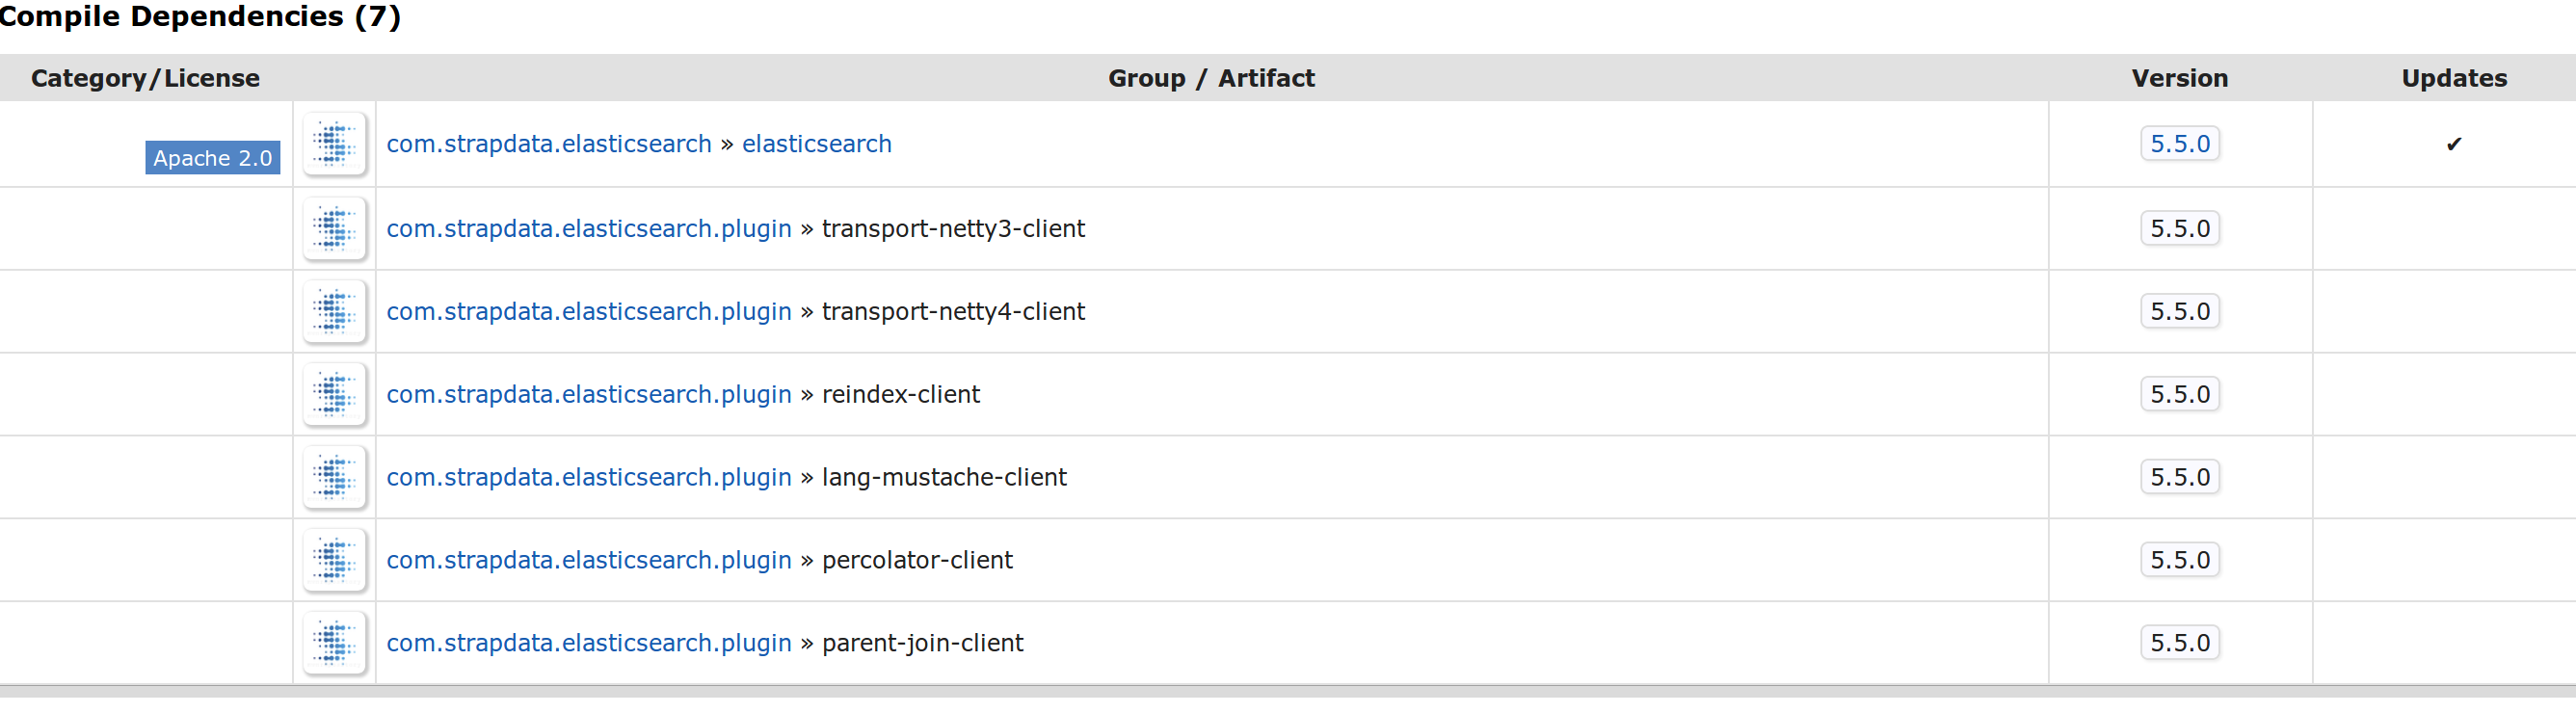Click the elasticsearch artifact icon in first row
The width and height of the screenshot is (2576, 713).
[335, 144]
